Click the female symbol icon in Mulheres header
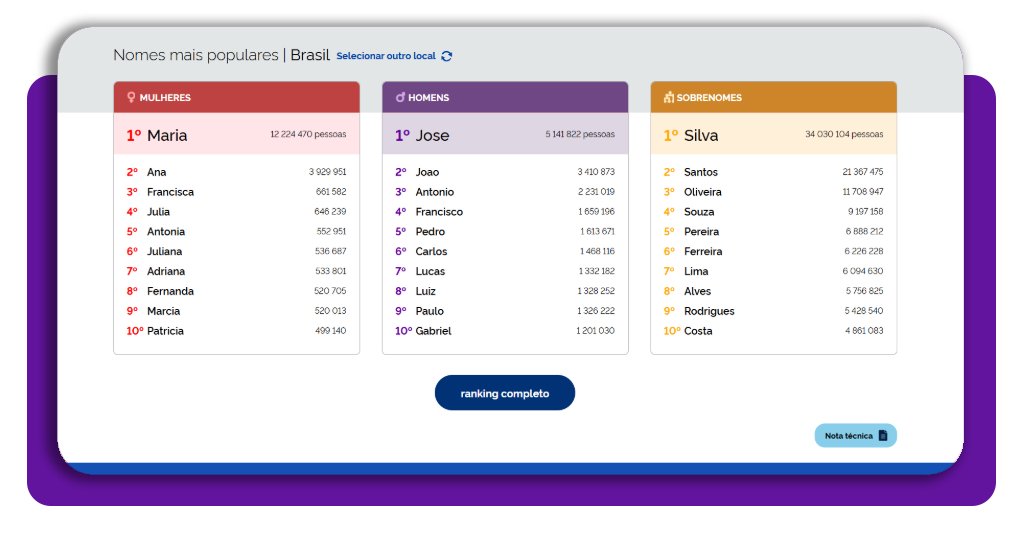 [x=131, y=98]
